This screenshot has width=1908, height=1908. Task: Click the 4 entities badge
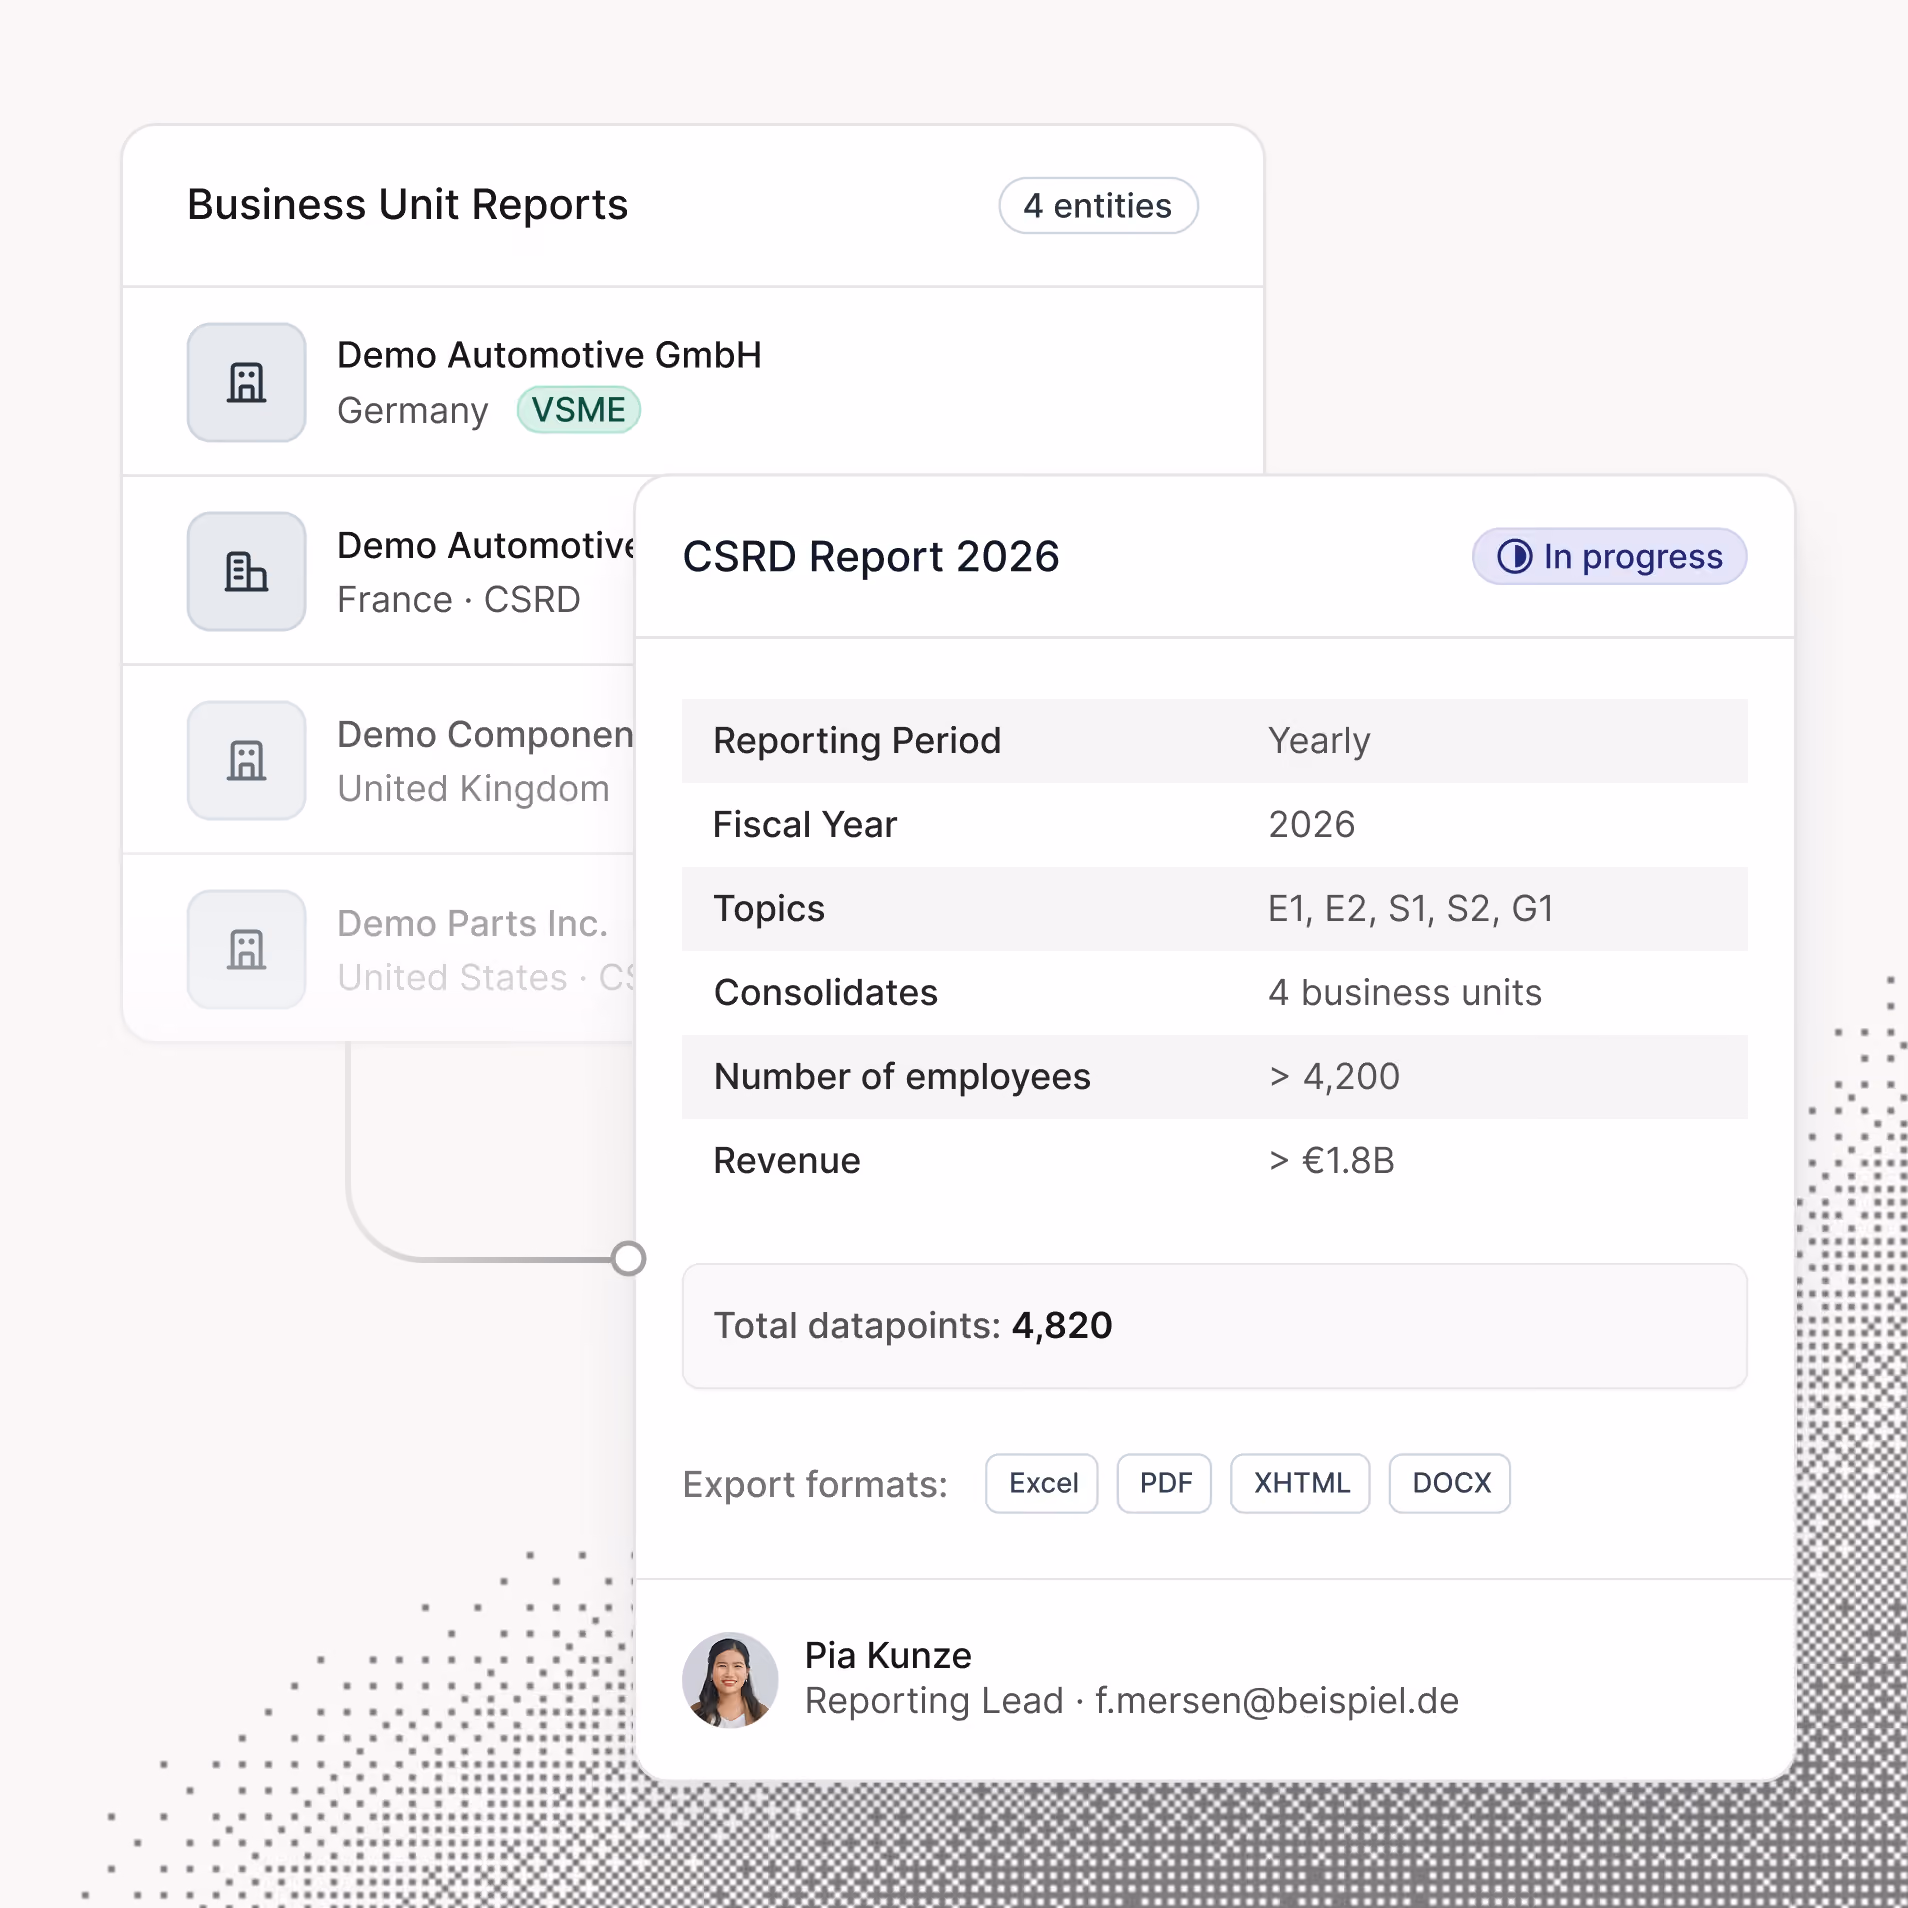click(1098, 206)
